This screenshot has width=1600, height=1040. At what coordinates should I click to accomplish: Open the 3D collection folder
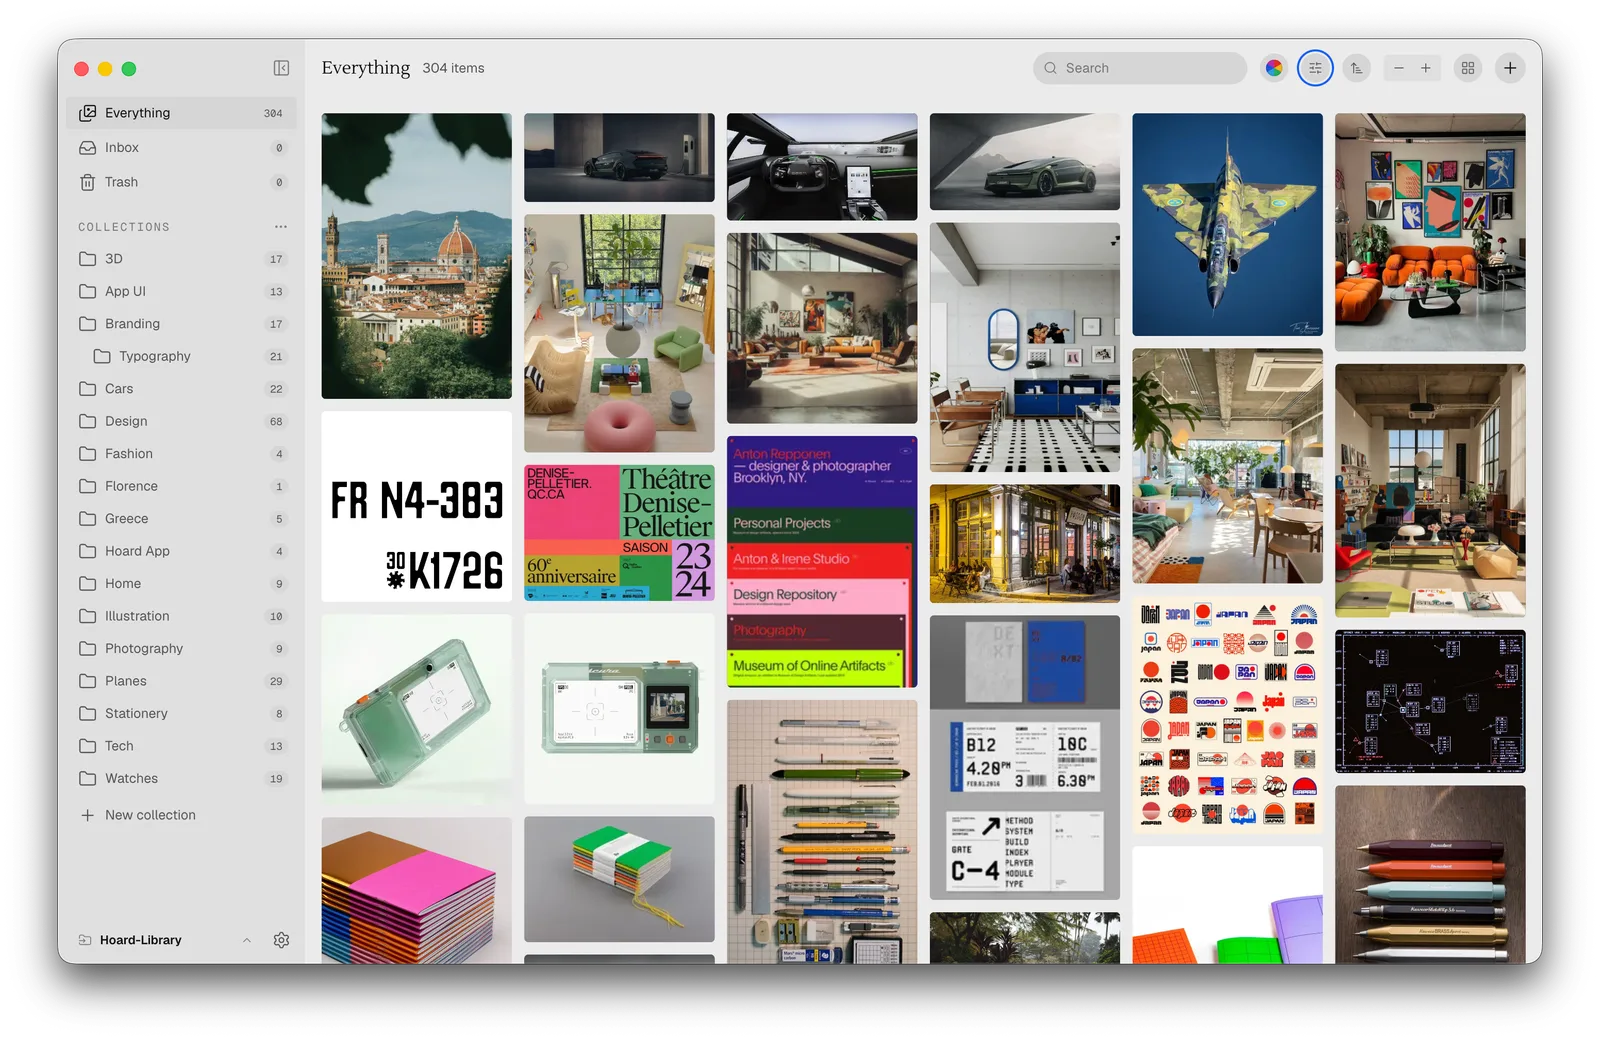click(182, 259)
